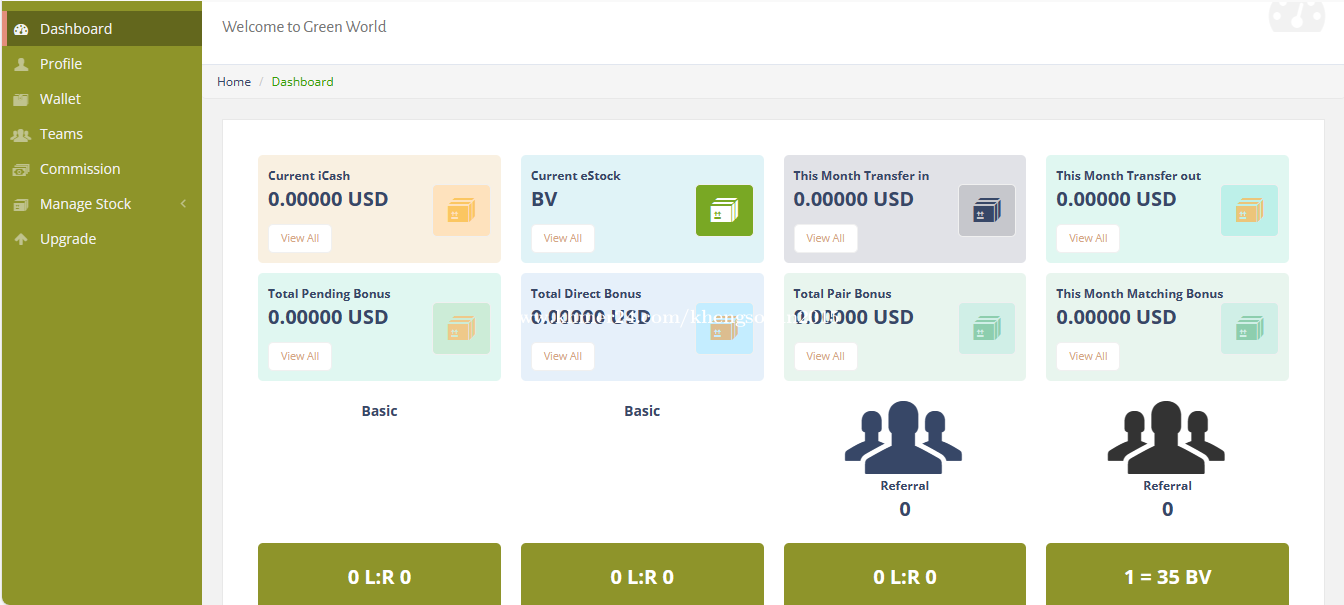Open the Home breadcrumb link
Image resolution: width=1344 pixels, height=605 pixels.
233,81
